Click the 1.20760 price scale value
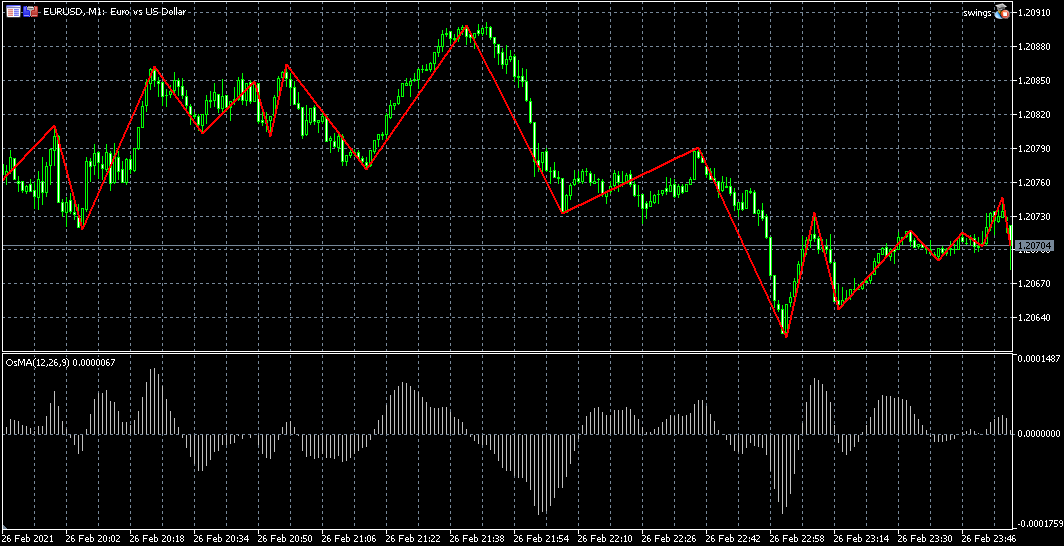This screenshot has width=1064, height=546. (x=1035, y=182)
